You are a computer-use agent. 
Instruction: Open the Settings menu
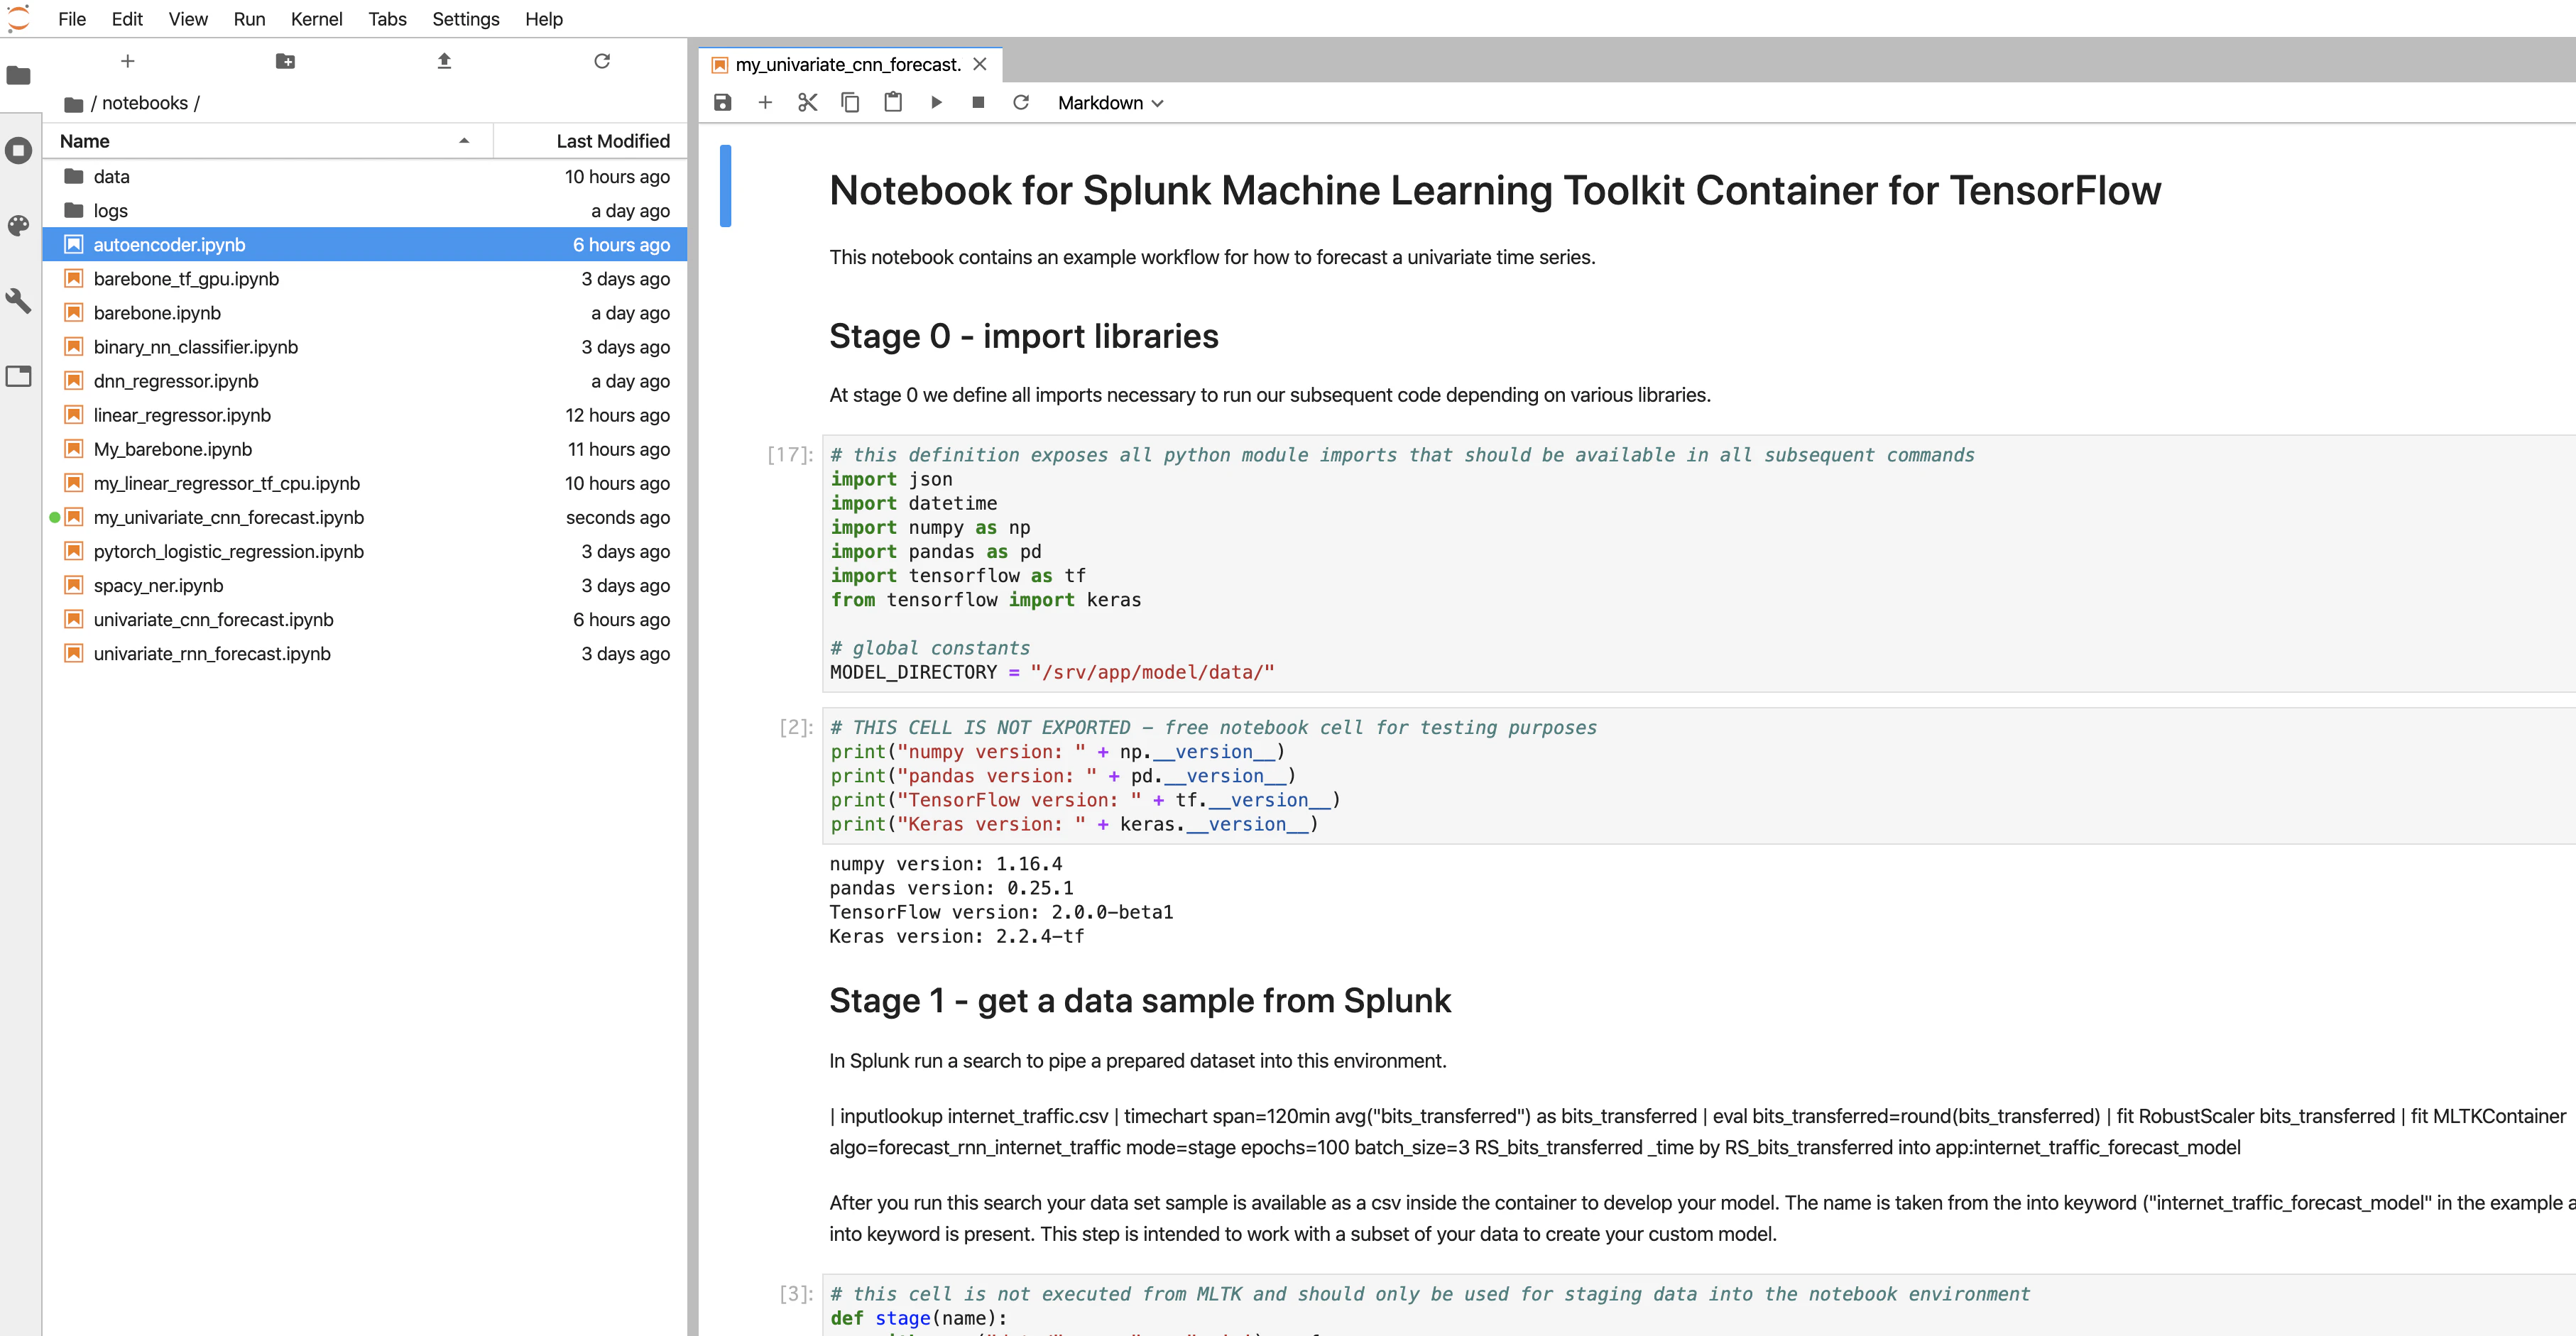coord(465,19)
